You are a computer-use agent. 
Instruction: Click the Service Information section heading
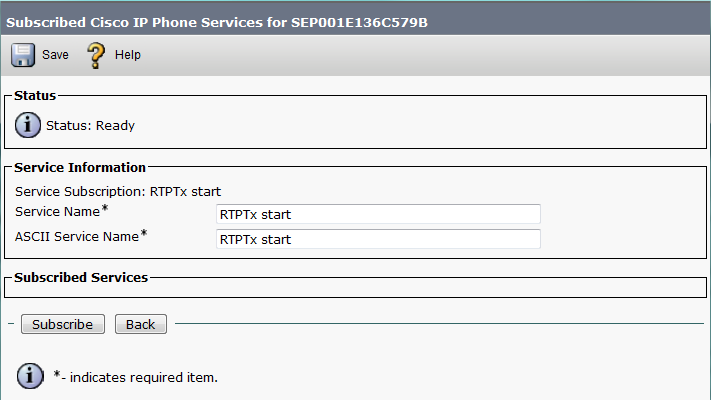coord(80,168)
